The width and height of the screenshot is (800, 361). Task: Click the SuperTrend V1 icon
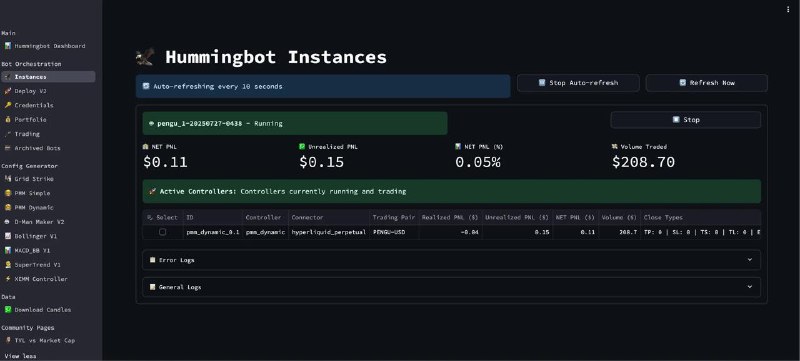click(8, 265)
